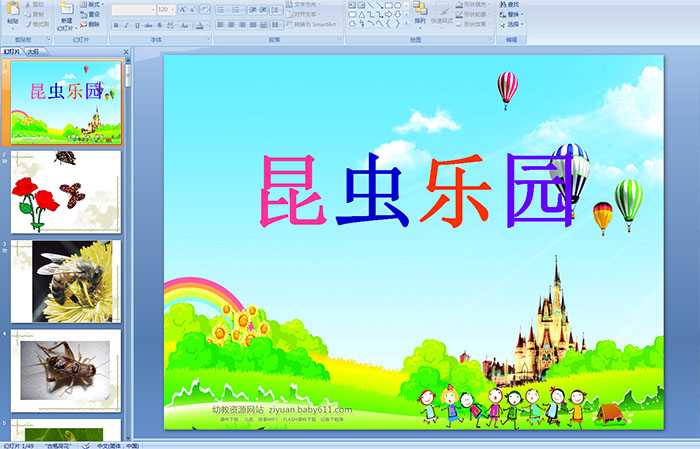
Task: Expand the shapes gallery more button
Action: (x=406, y=23)
